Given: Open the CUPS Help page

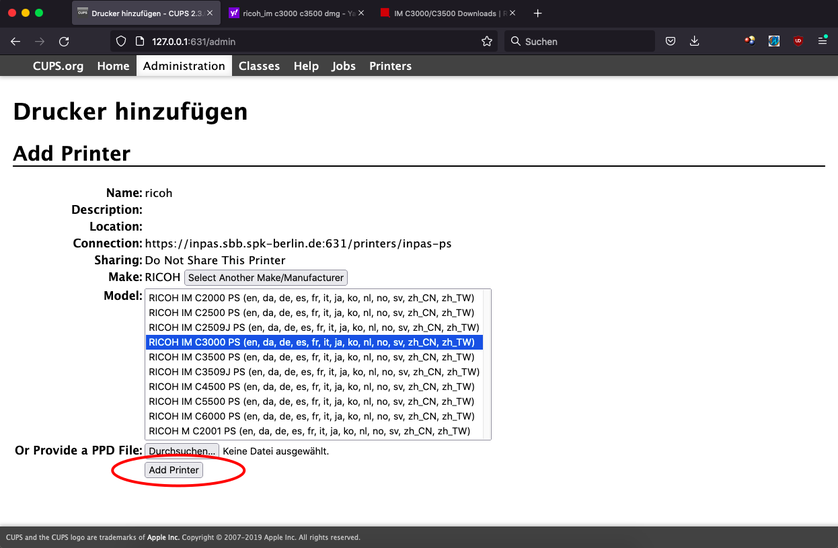Looking at the screenshot, I should [306, 66].
